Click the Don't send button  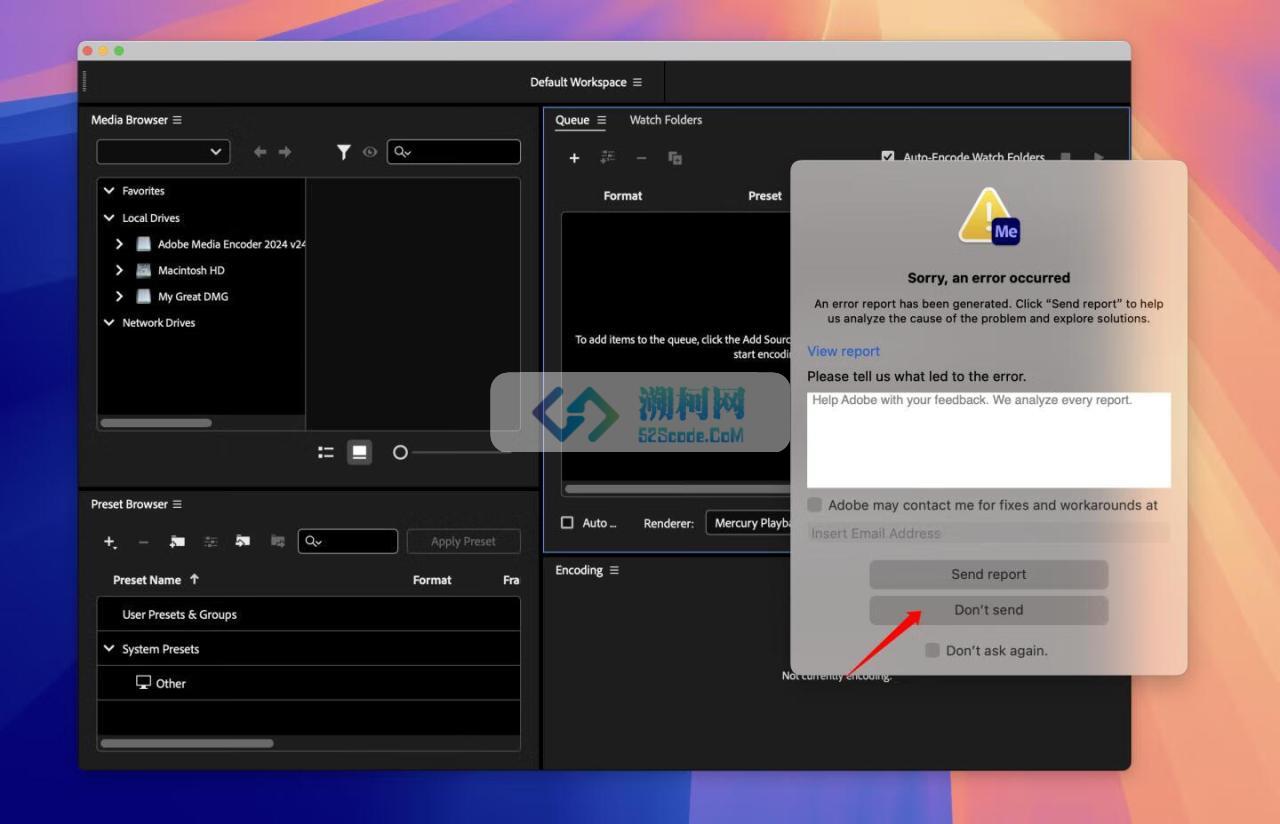tap(989, 610)
